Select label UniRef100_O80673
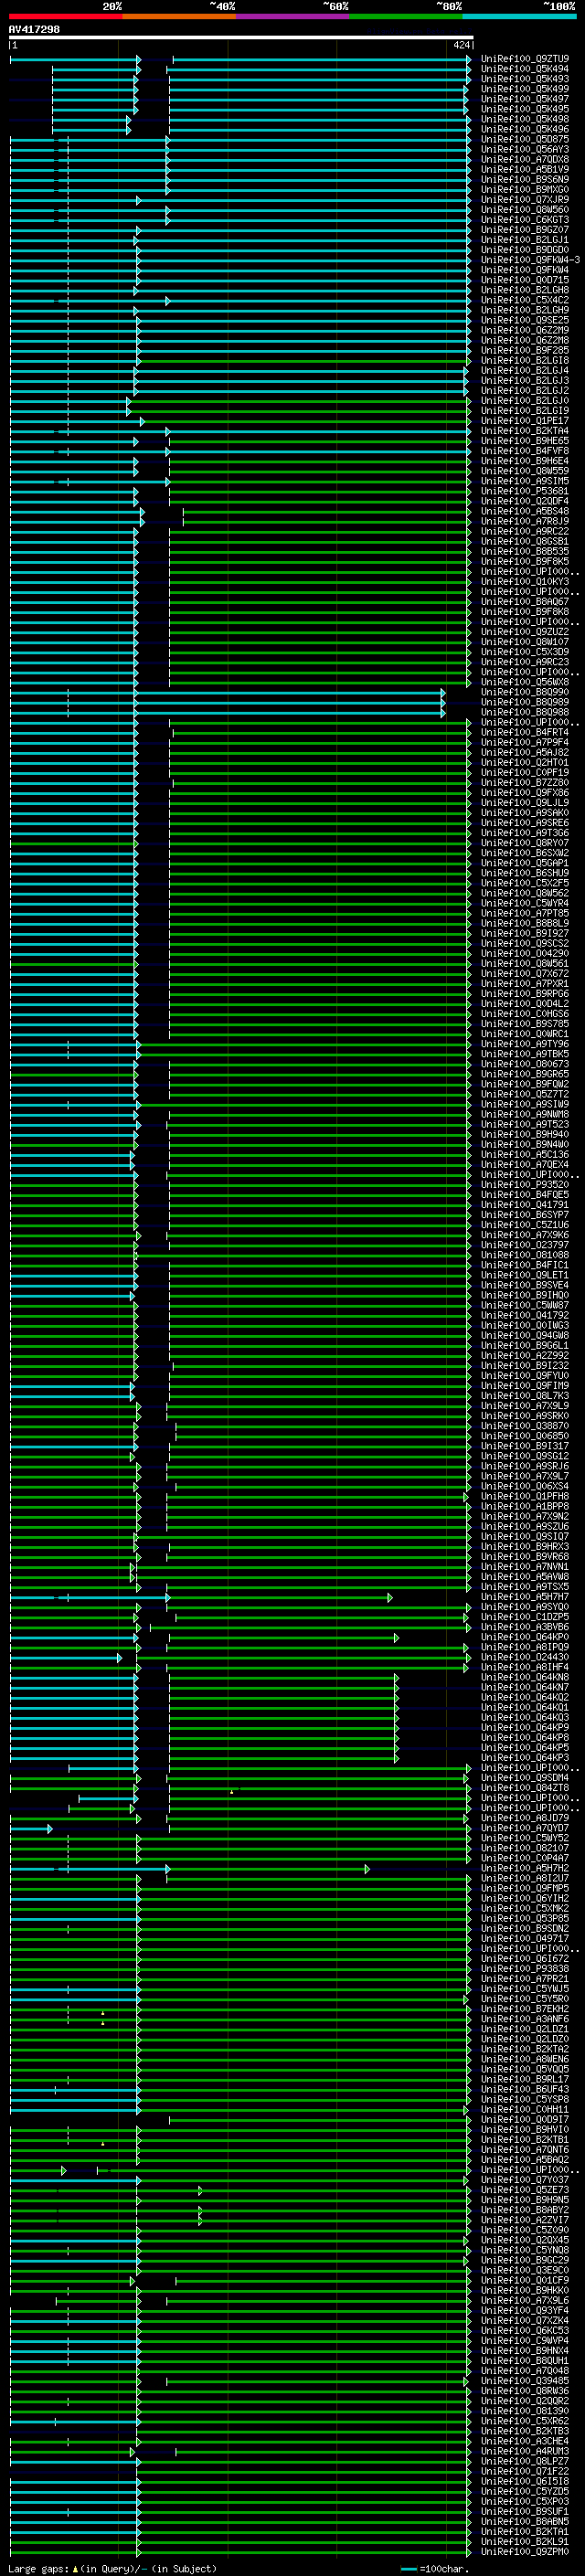This screenshot has width=585, height=2576. click(525, 1064)
